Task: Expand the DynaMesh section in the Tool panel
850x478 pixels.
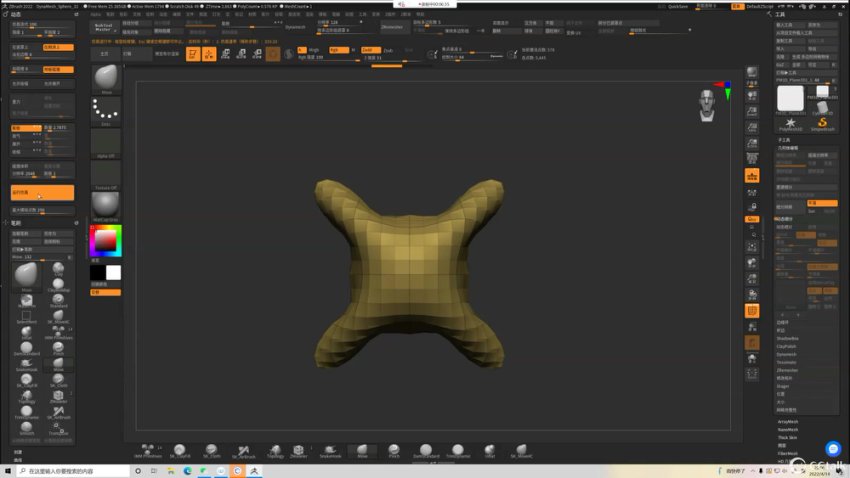Action: pos(786,354)
